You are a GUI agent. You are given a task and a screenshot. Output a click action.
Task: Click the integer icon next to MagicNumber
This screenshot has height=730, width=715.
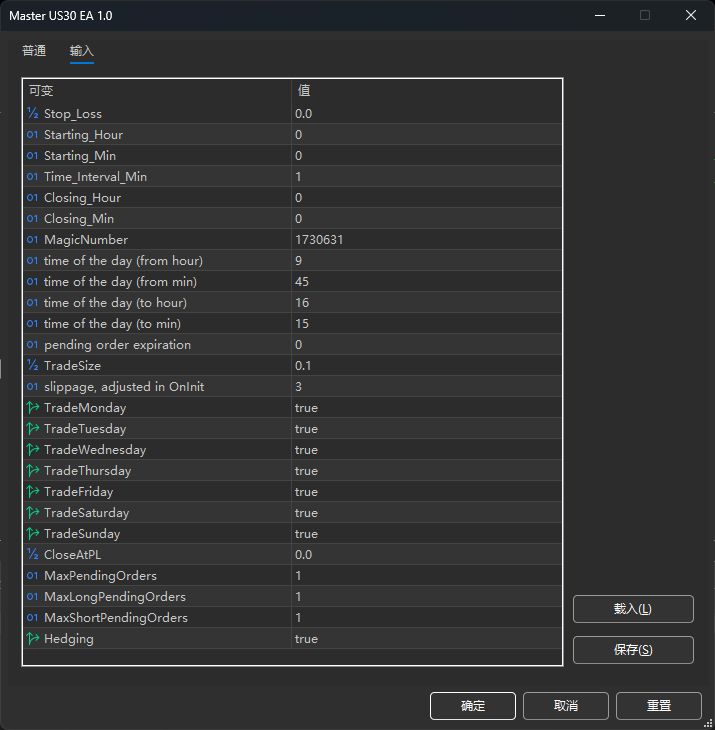(x=33, y=240)
